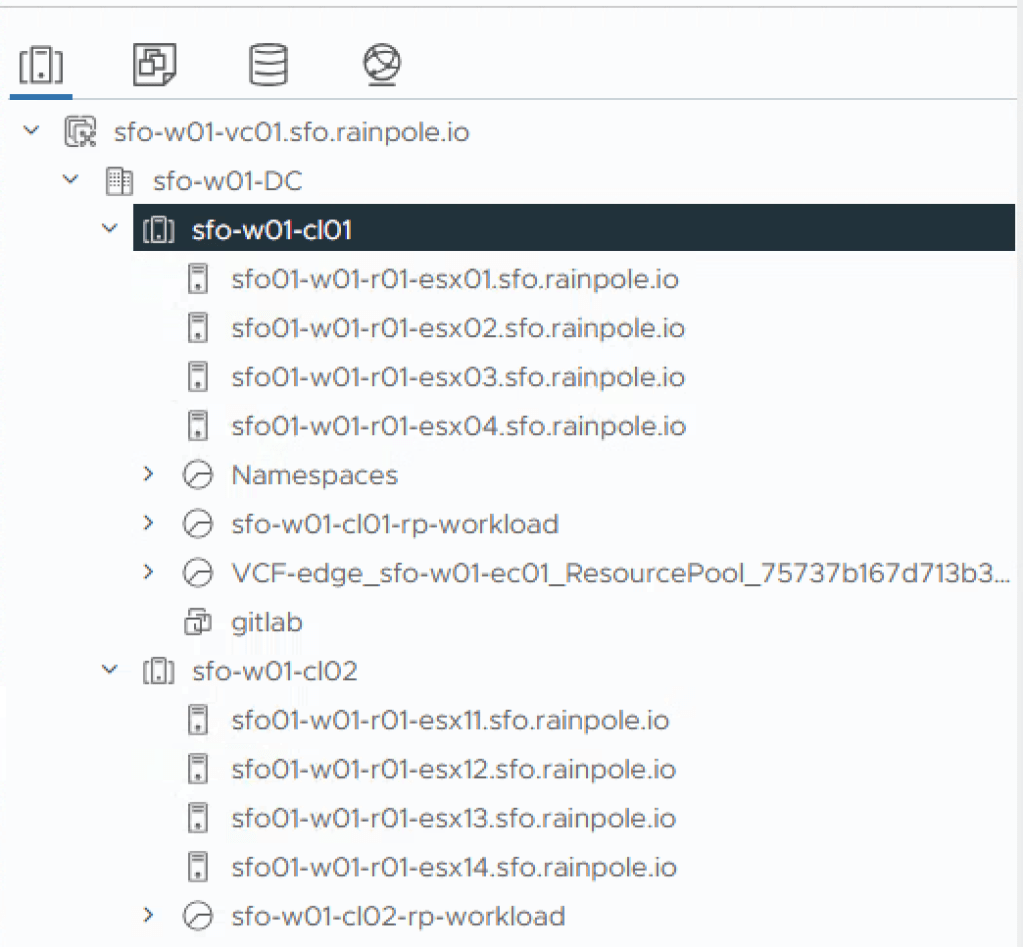Open the Storage inventory view icon
This screenshot has height=947, width=1023.
268,66
